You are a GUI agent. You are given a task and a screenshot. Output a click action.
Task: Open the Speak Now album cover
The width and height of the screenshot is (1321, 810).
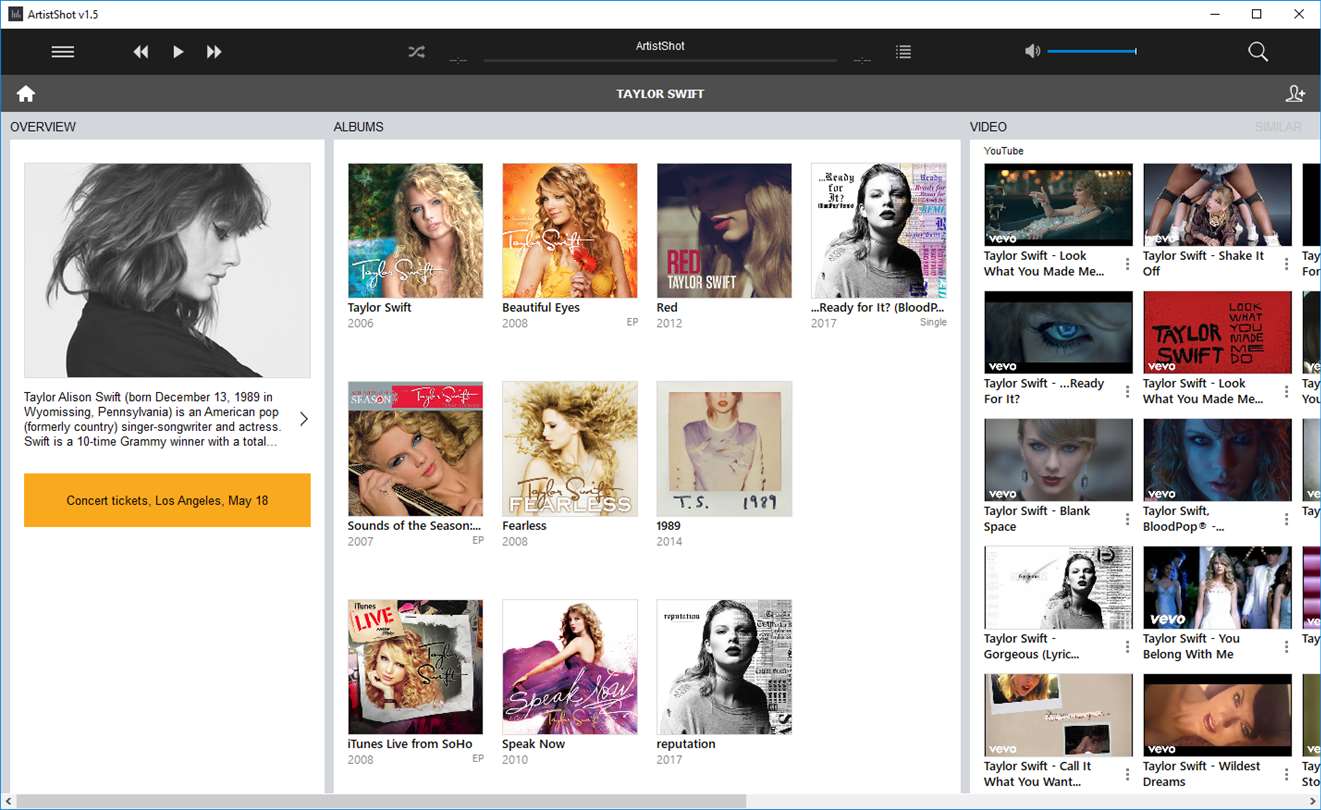(570, 667)
